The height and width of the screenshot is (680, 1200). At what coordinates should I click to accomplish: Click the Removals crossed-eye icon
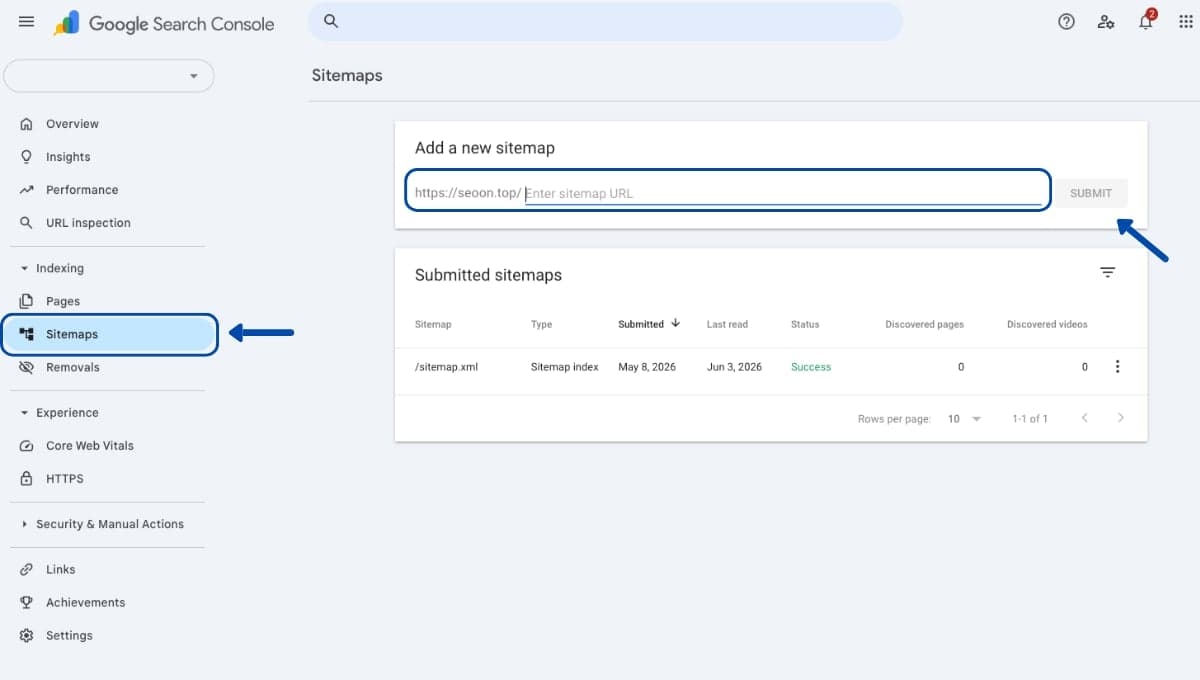pyautogui.click(x=27, y=367)
